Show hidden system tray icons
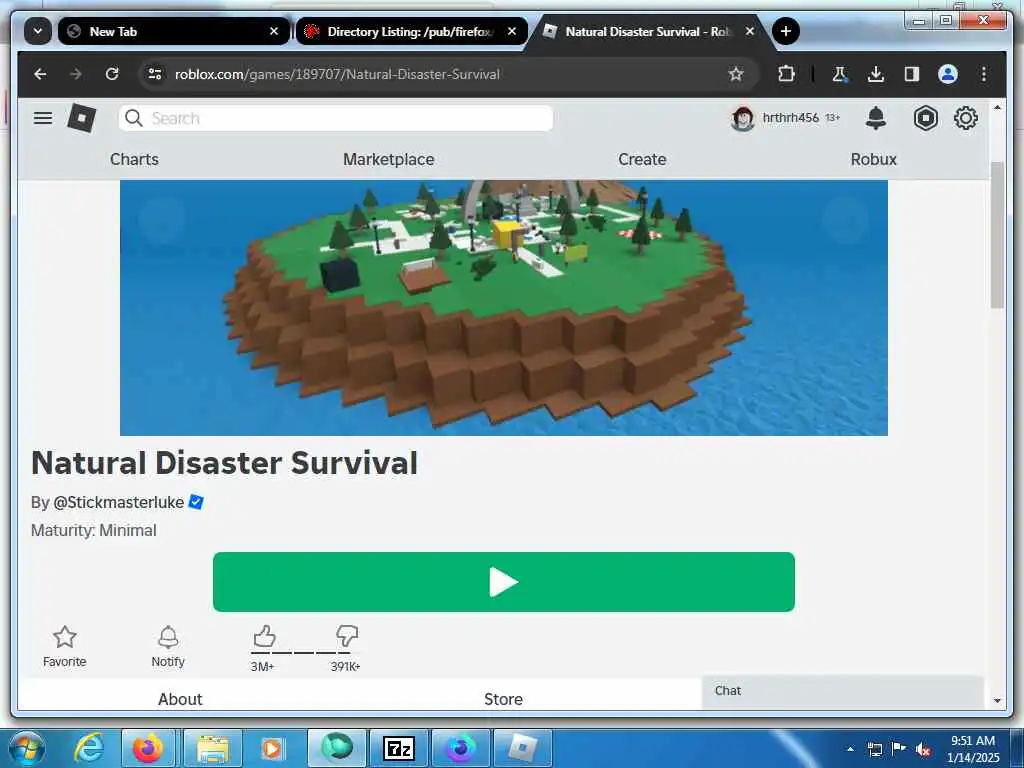 coord(850,749)
